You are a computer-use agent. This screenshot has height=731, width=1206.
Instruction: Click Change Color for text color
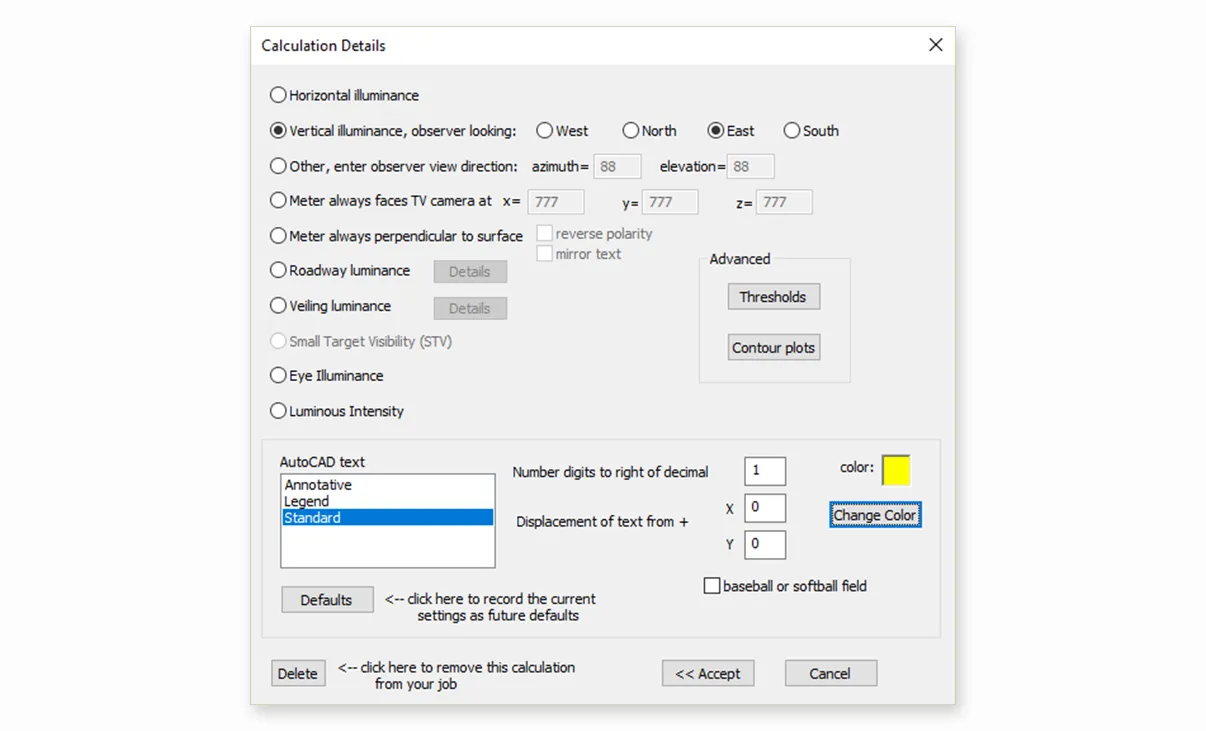click(x=874, y=514)
